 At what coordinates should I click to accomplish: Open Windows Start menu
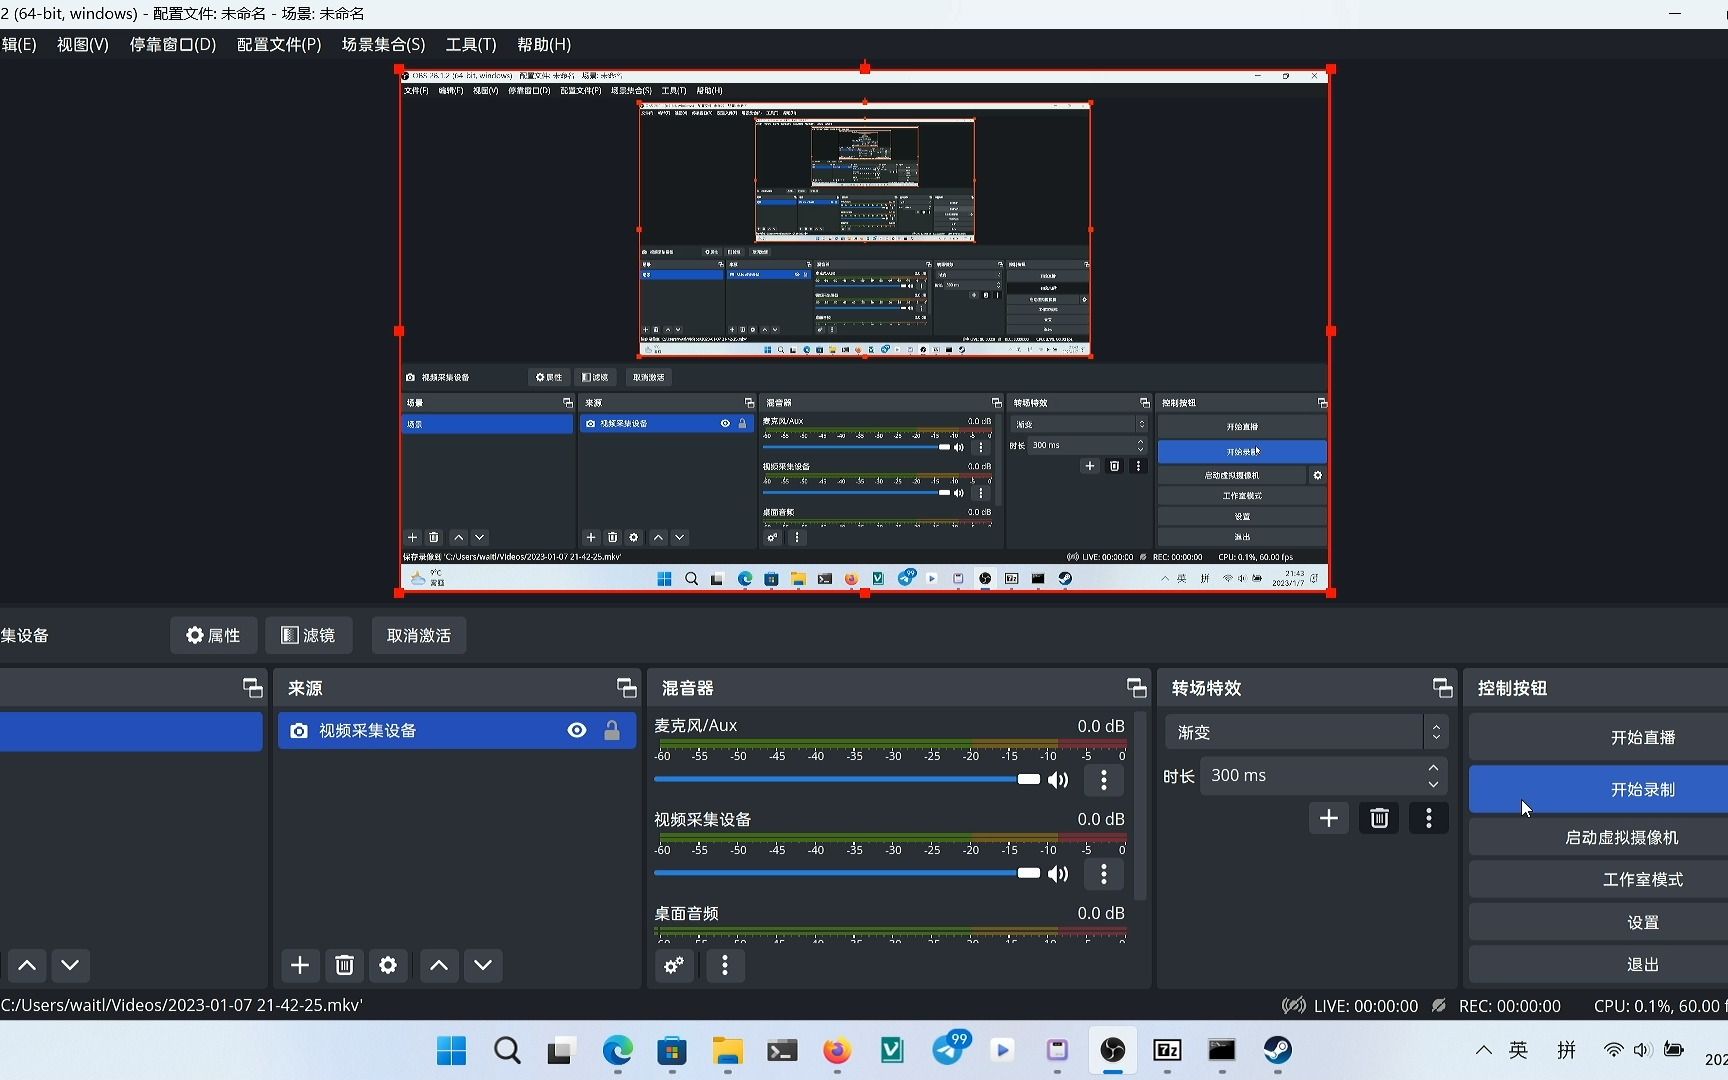[x=452, y=1050]
